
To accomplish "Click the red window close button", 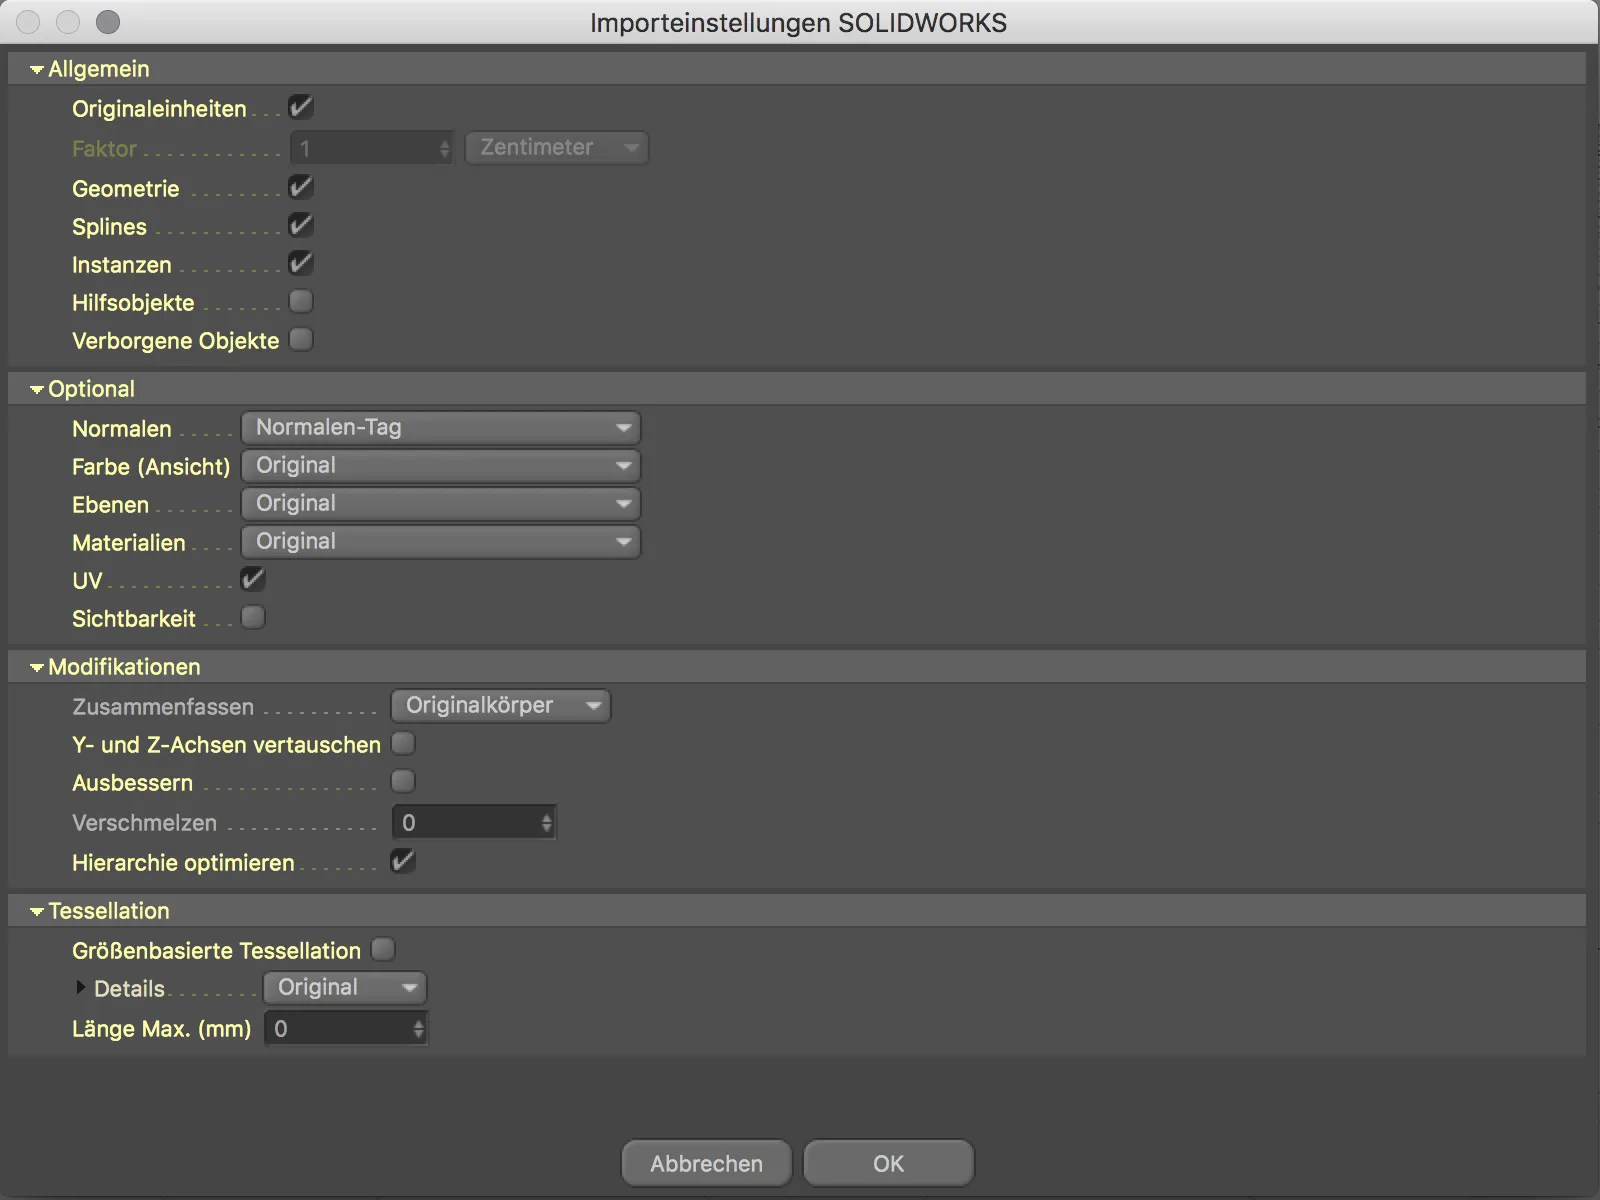I will [x=28, y=22].
